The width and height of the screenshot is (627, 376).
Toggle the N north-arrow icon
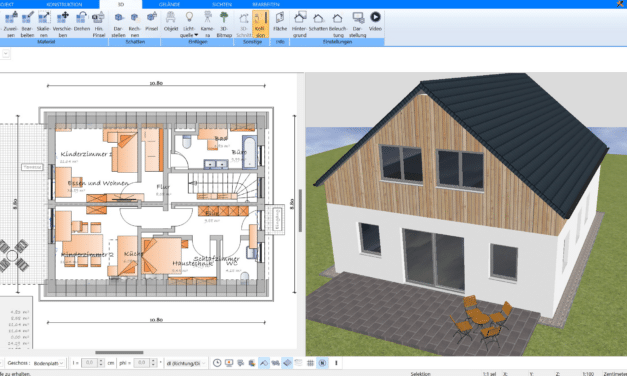coord(322,363)
